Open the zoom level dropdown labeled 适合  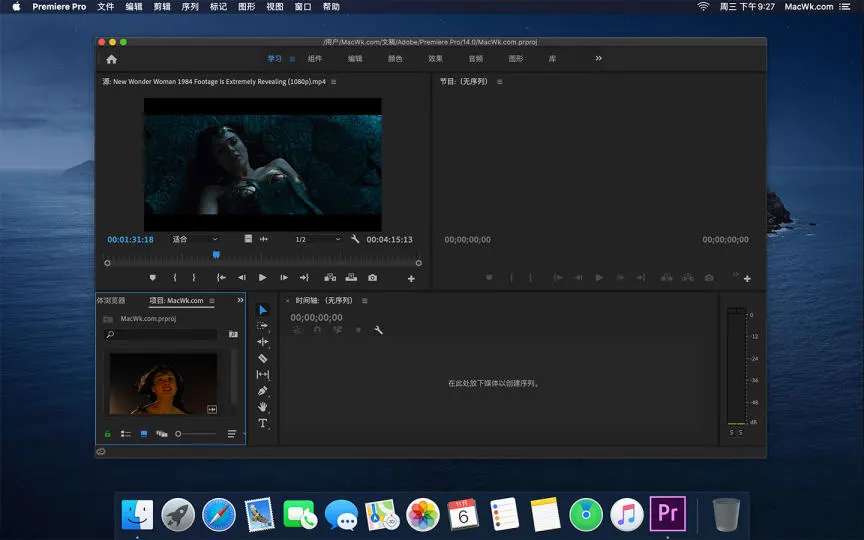coord(196,239)
